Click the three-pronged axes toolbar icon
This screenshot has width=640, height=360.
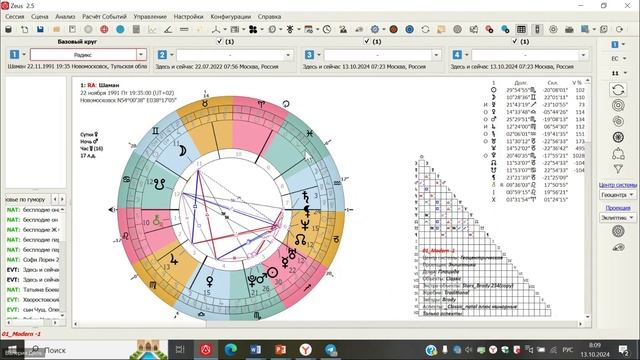(216, 29)
